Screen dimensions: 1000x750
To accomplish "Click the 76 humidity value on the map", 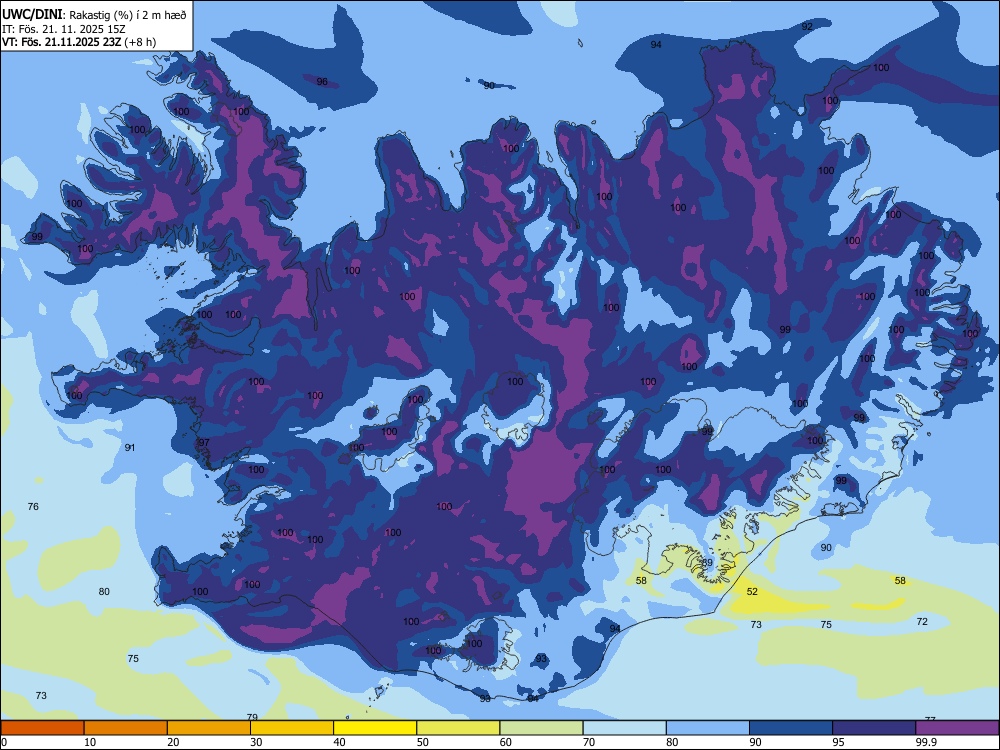I will coord(33,506).
